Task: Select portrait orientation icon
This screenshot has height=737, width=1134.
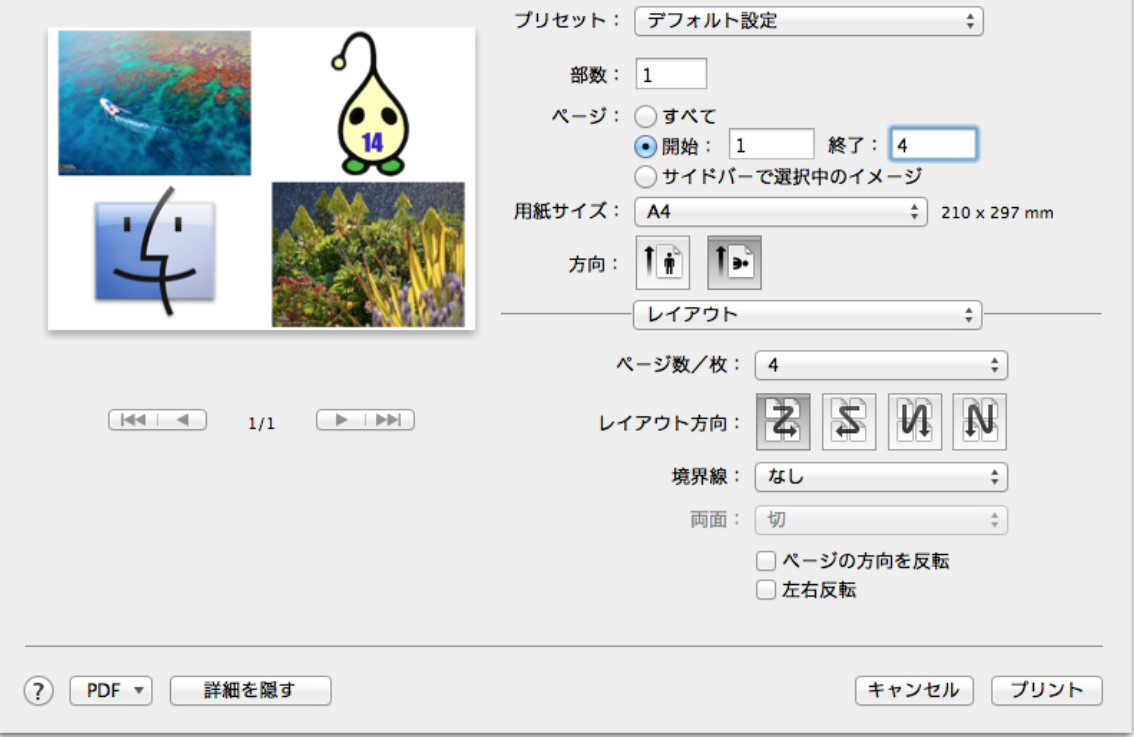Action: [662, 262]
